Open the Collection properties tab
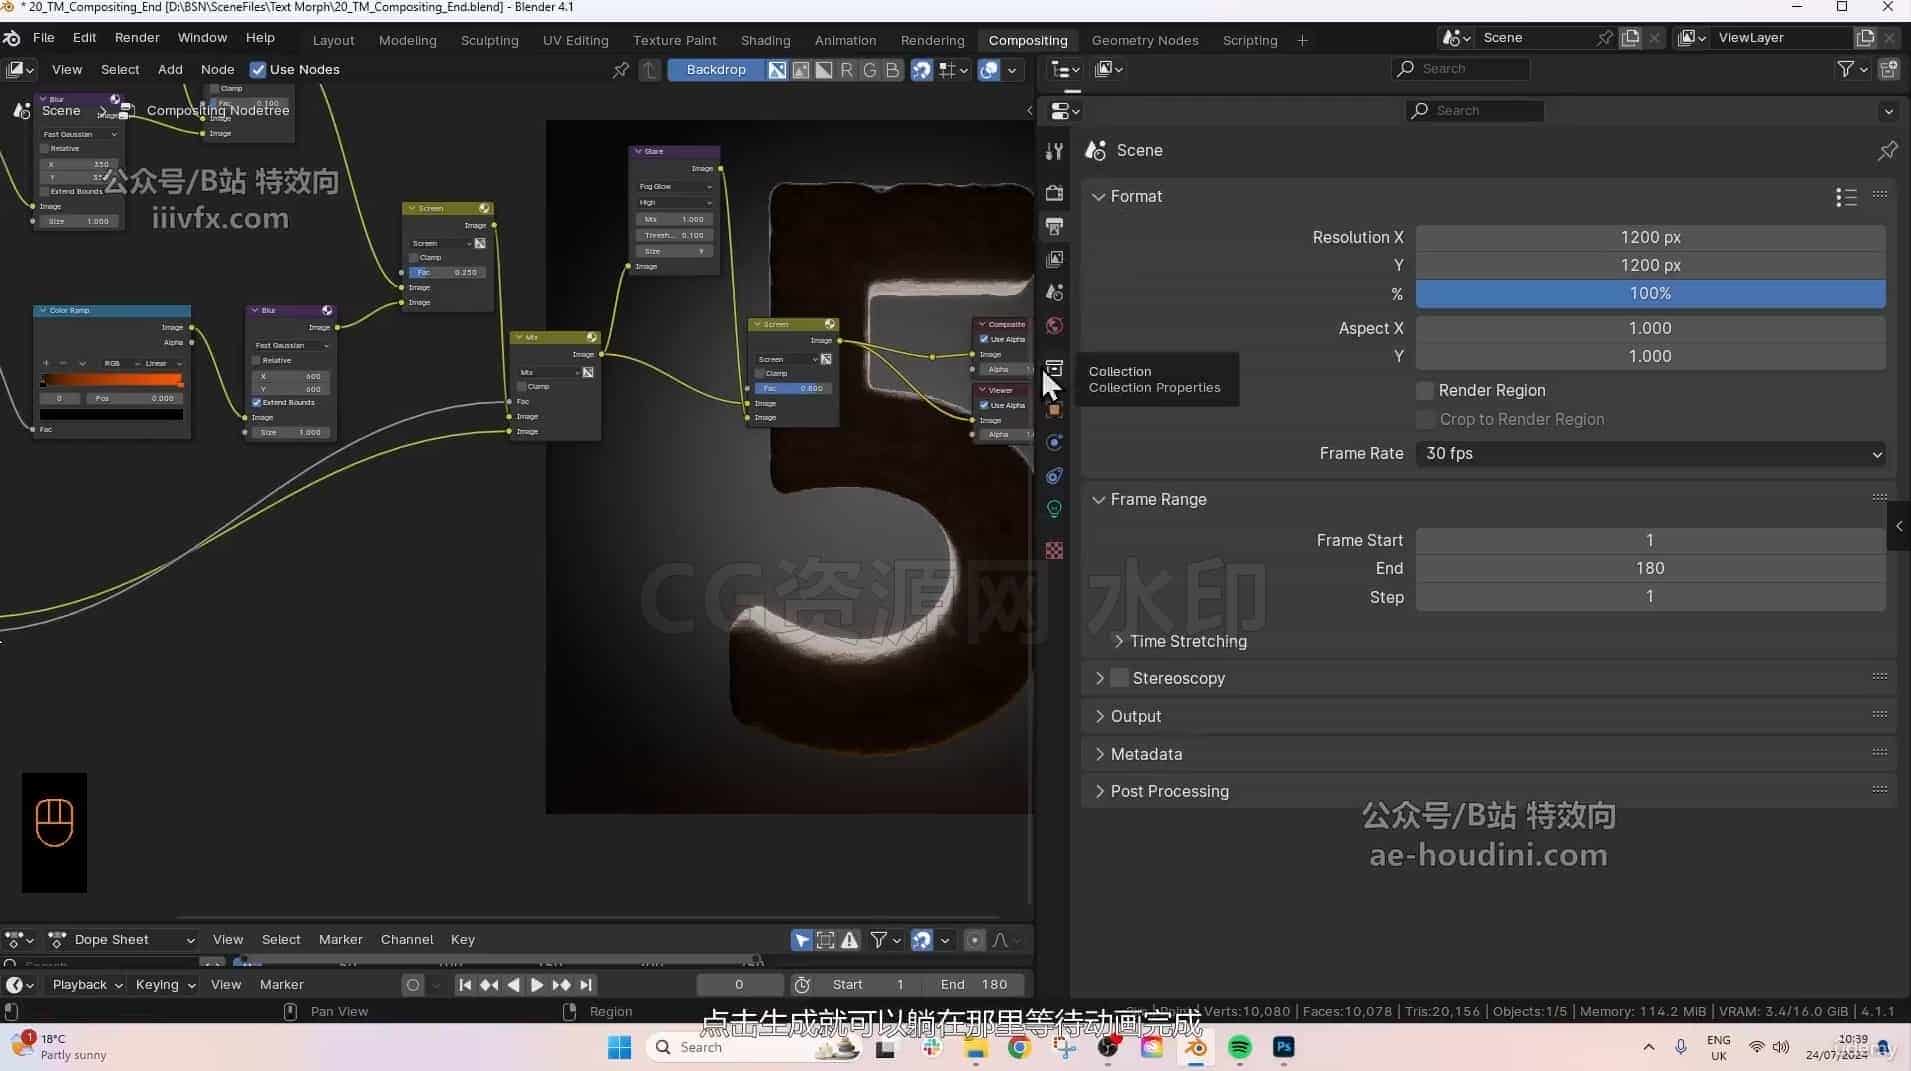The image size is (1911, 1071). pos(1054,368)
